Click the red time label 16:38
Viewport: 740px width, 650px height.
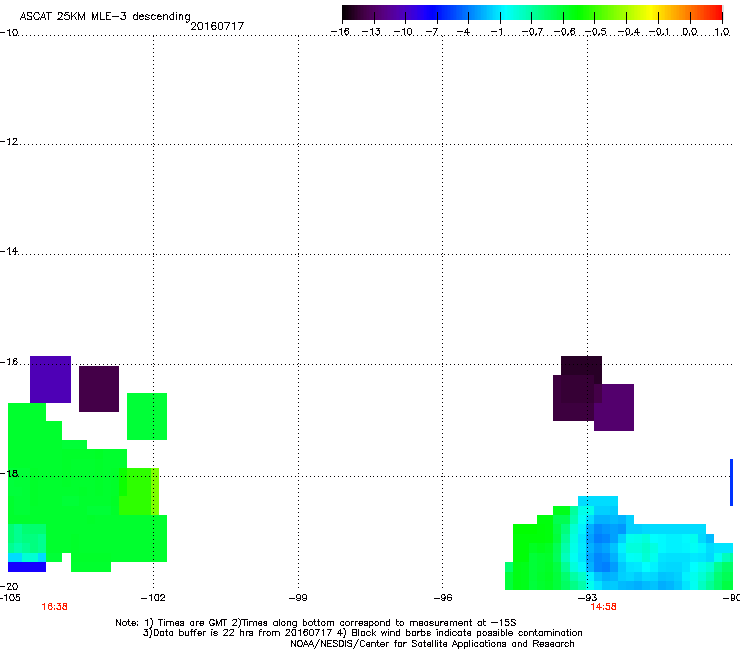(x=54, y=607)
